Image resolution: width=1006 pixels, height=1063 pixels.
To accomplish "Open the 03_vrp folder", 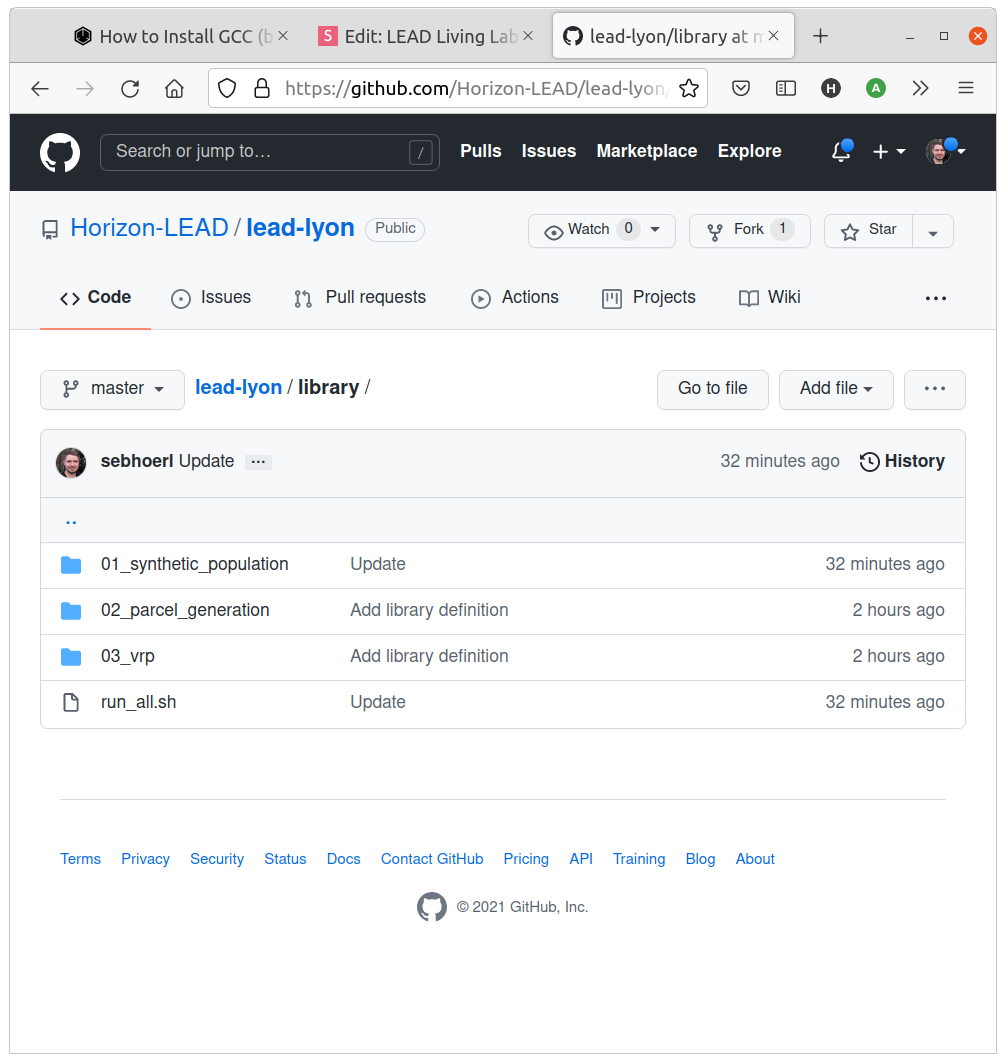I will 127,656.
